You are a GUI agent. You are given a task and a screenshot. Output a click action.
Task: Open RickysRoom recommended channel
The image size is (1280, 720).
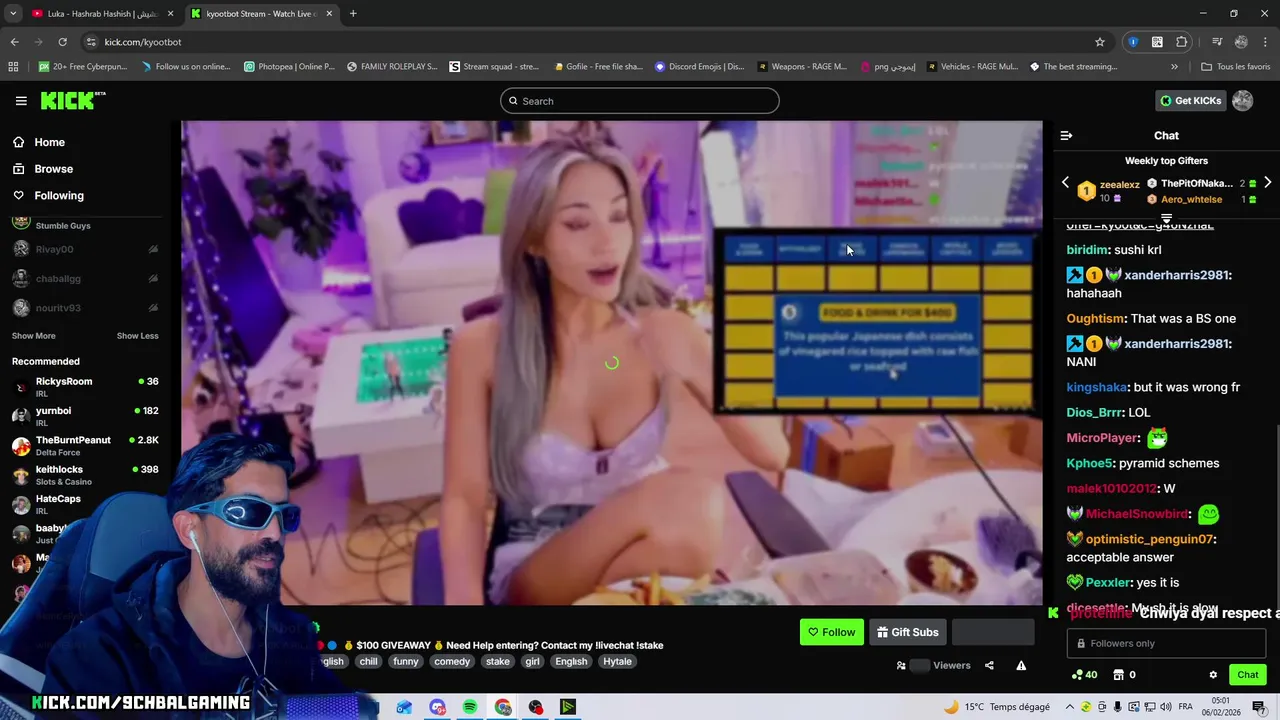click(85, 387)
